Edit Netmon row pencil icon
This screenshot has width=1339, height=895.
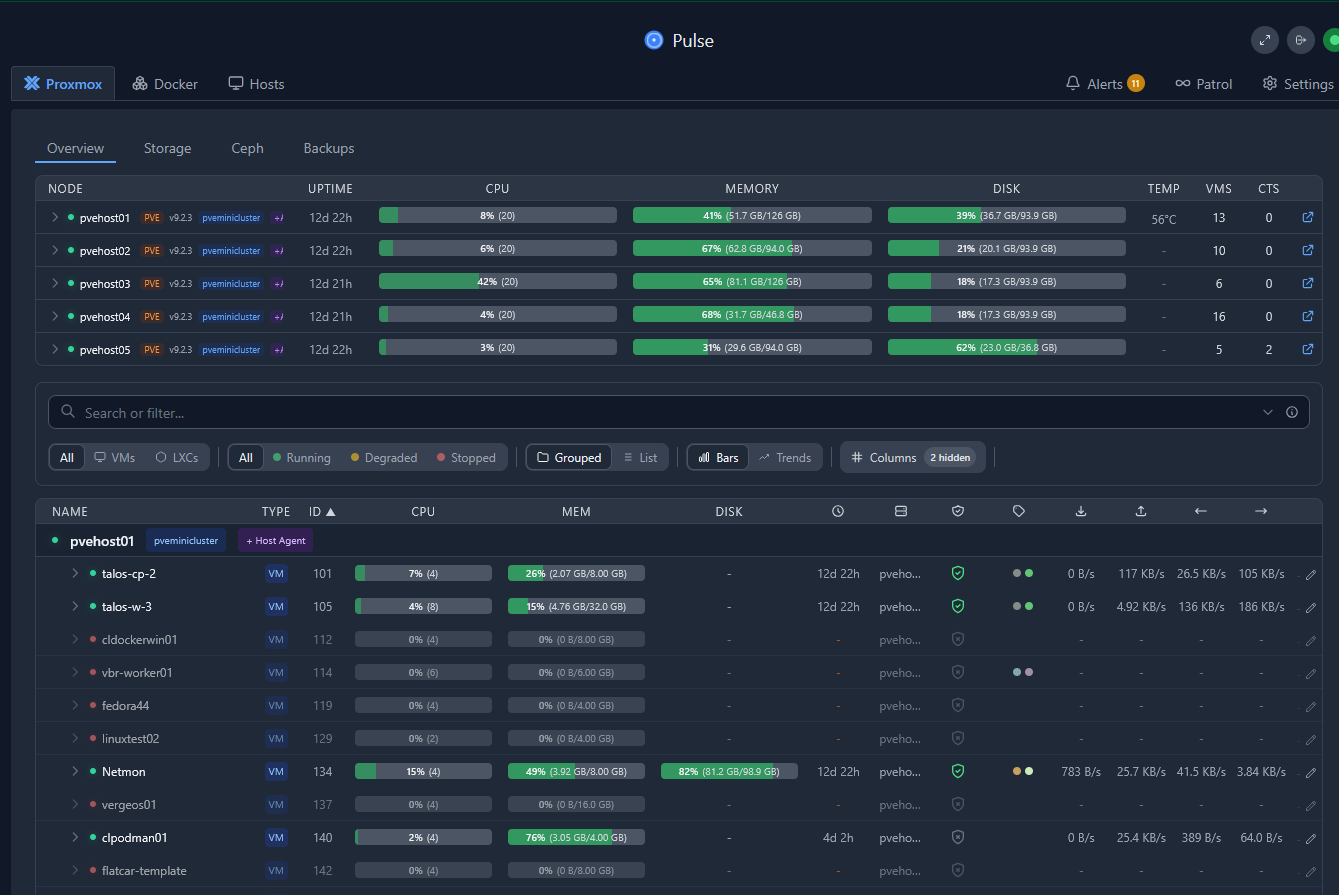click(x=1311, y=773)
